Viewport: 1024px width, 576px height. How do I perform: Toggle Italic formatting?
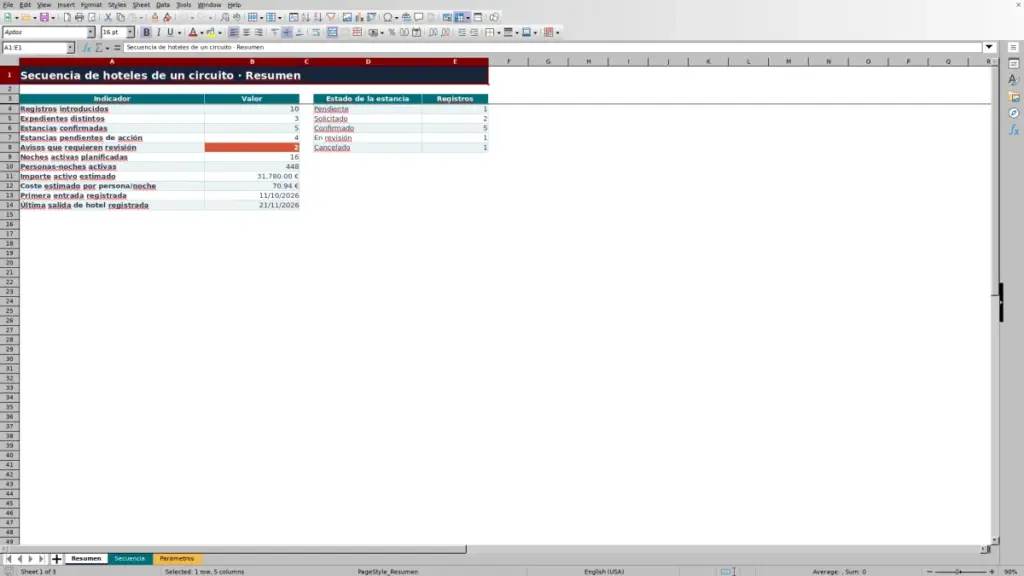click(x=158, y=33)
